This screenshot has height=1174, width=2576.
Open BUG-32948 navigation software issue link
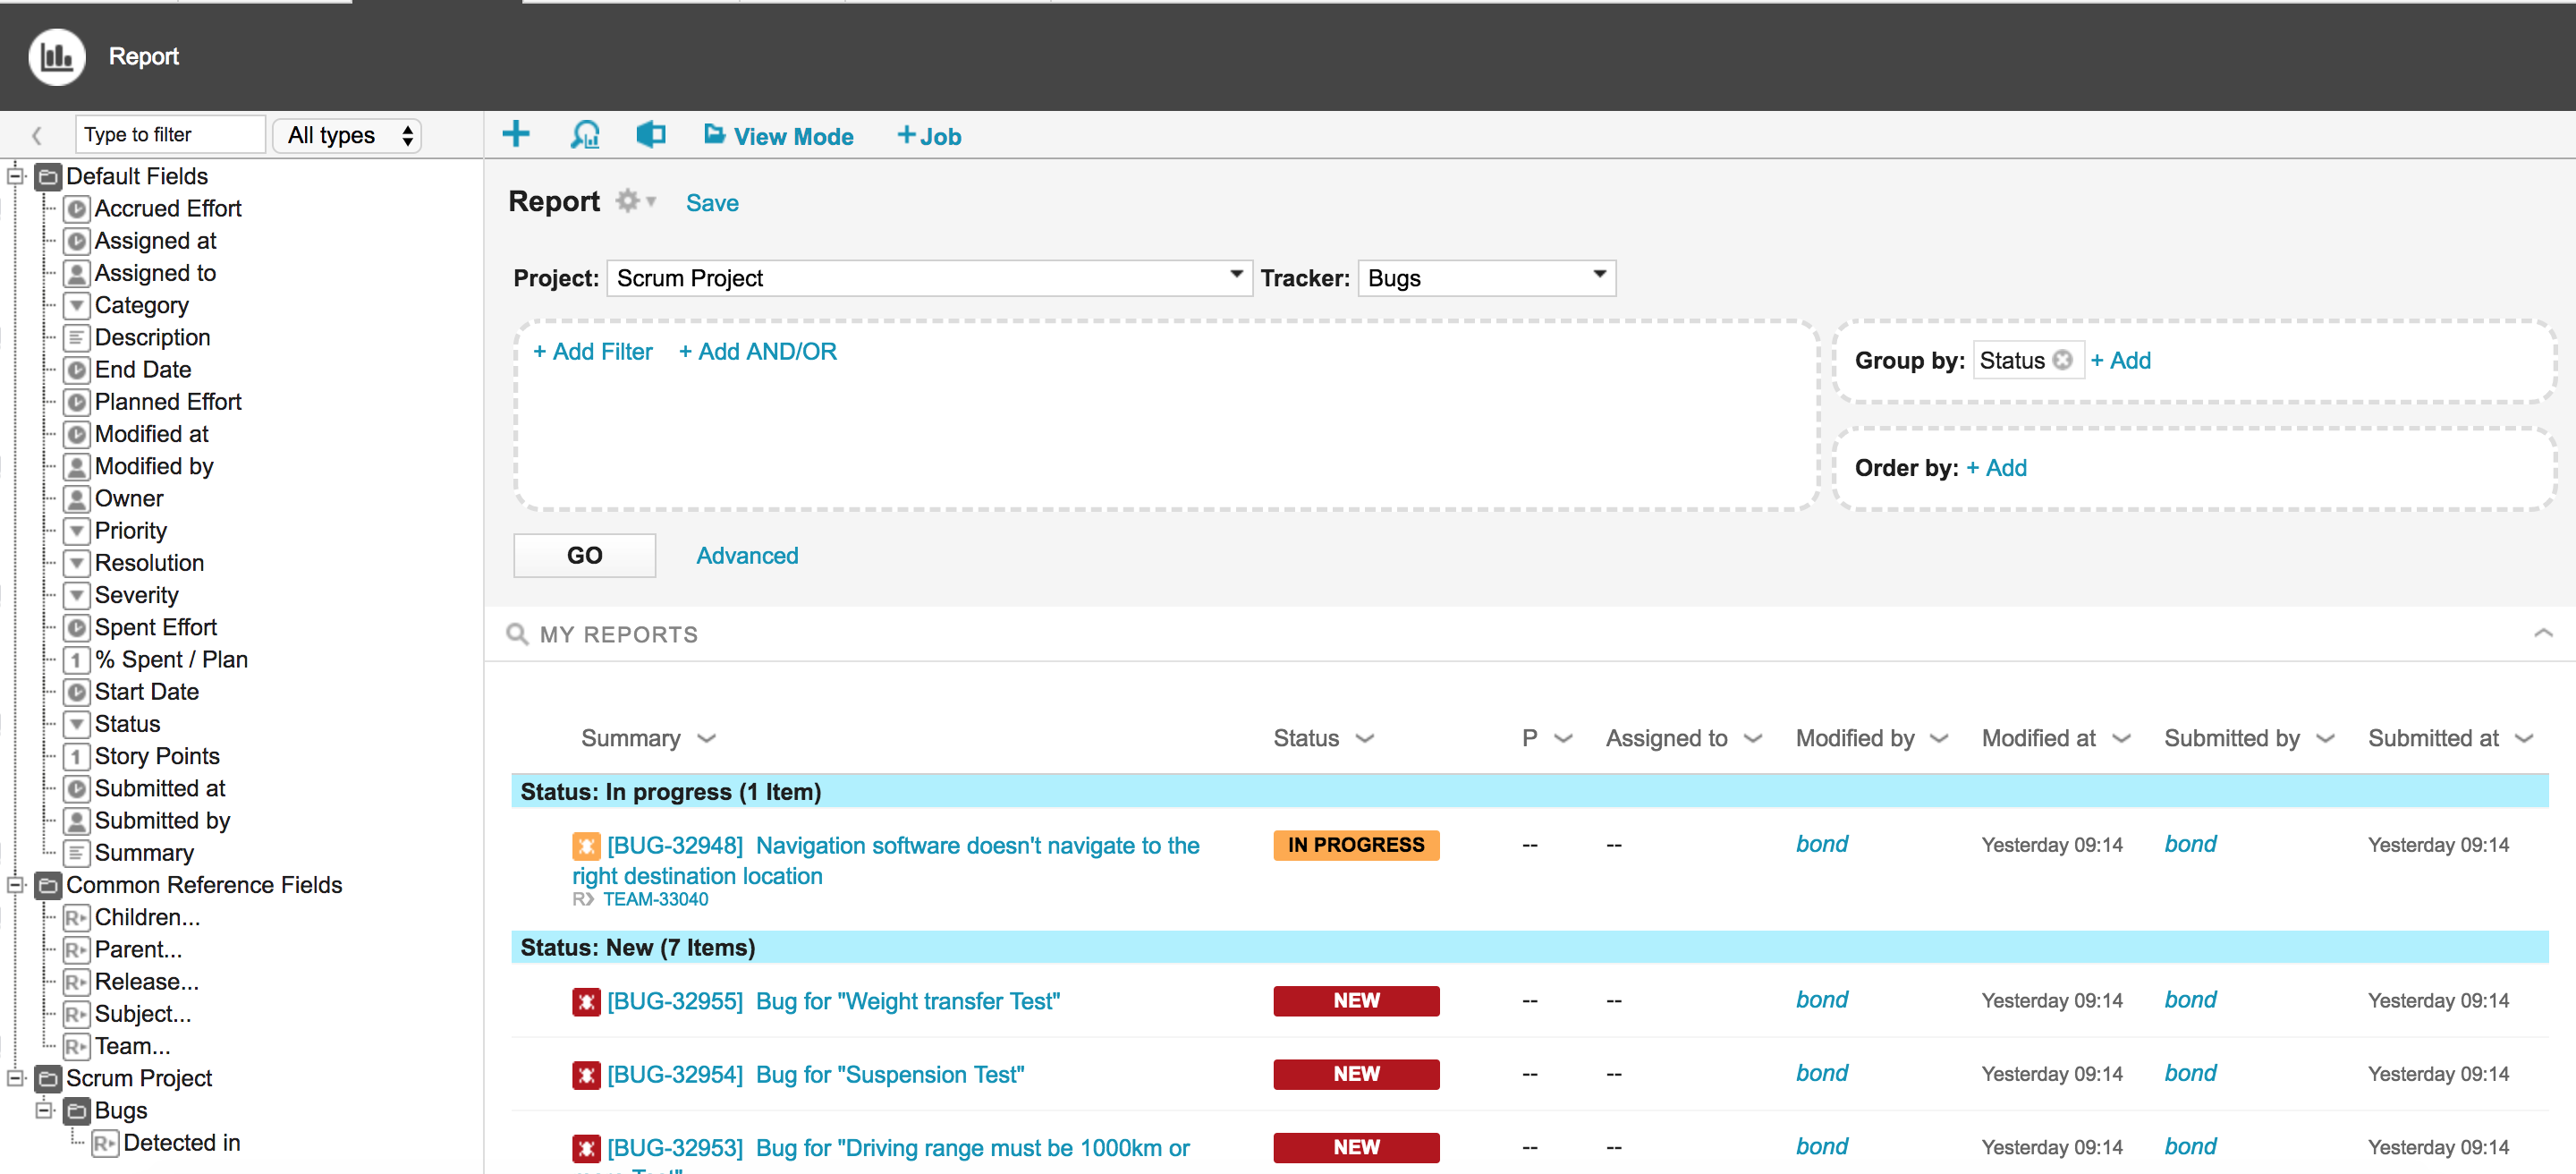886,860
